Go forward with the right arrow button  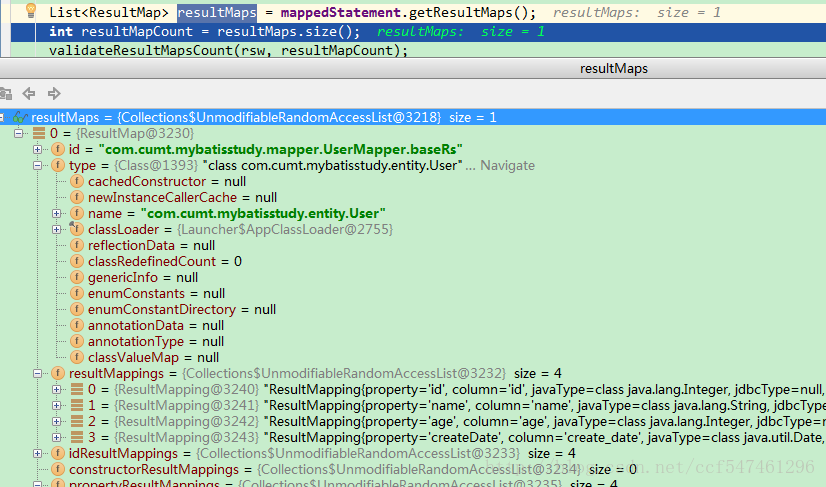(x=54, y=94)
